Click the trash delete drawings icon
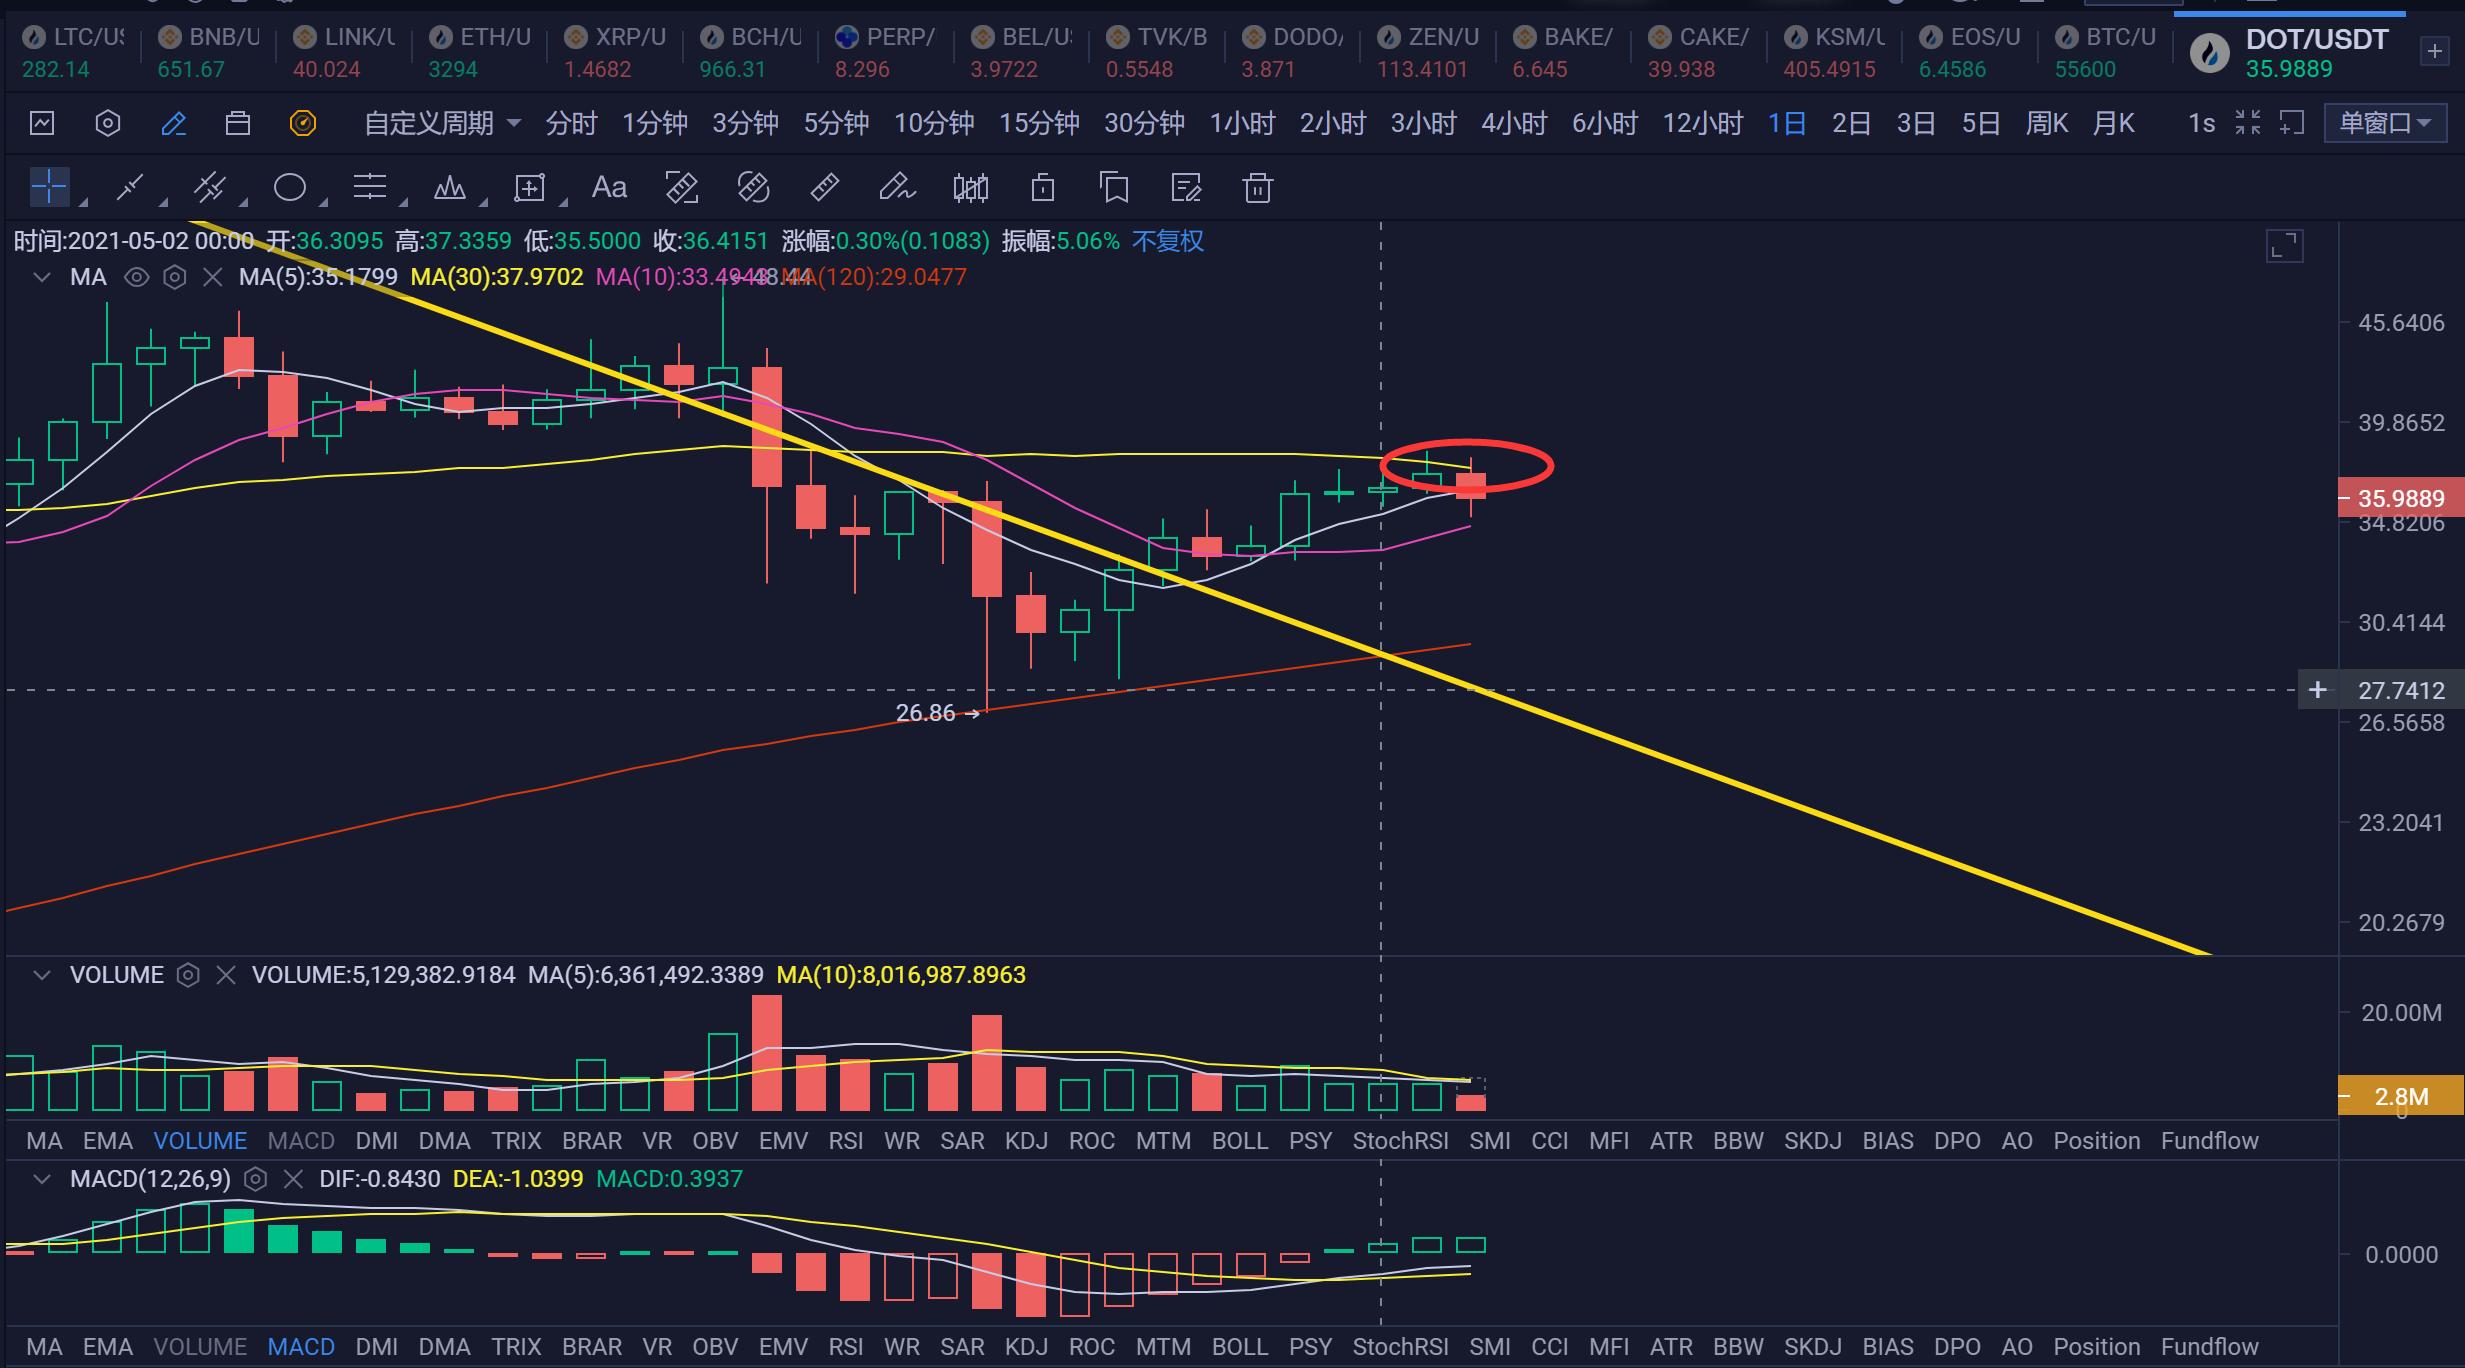The width and height of the screenshot is (2465, 1368). pos(1257,187)
